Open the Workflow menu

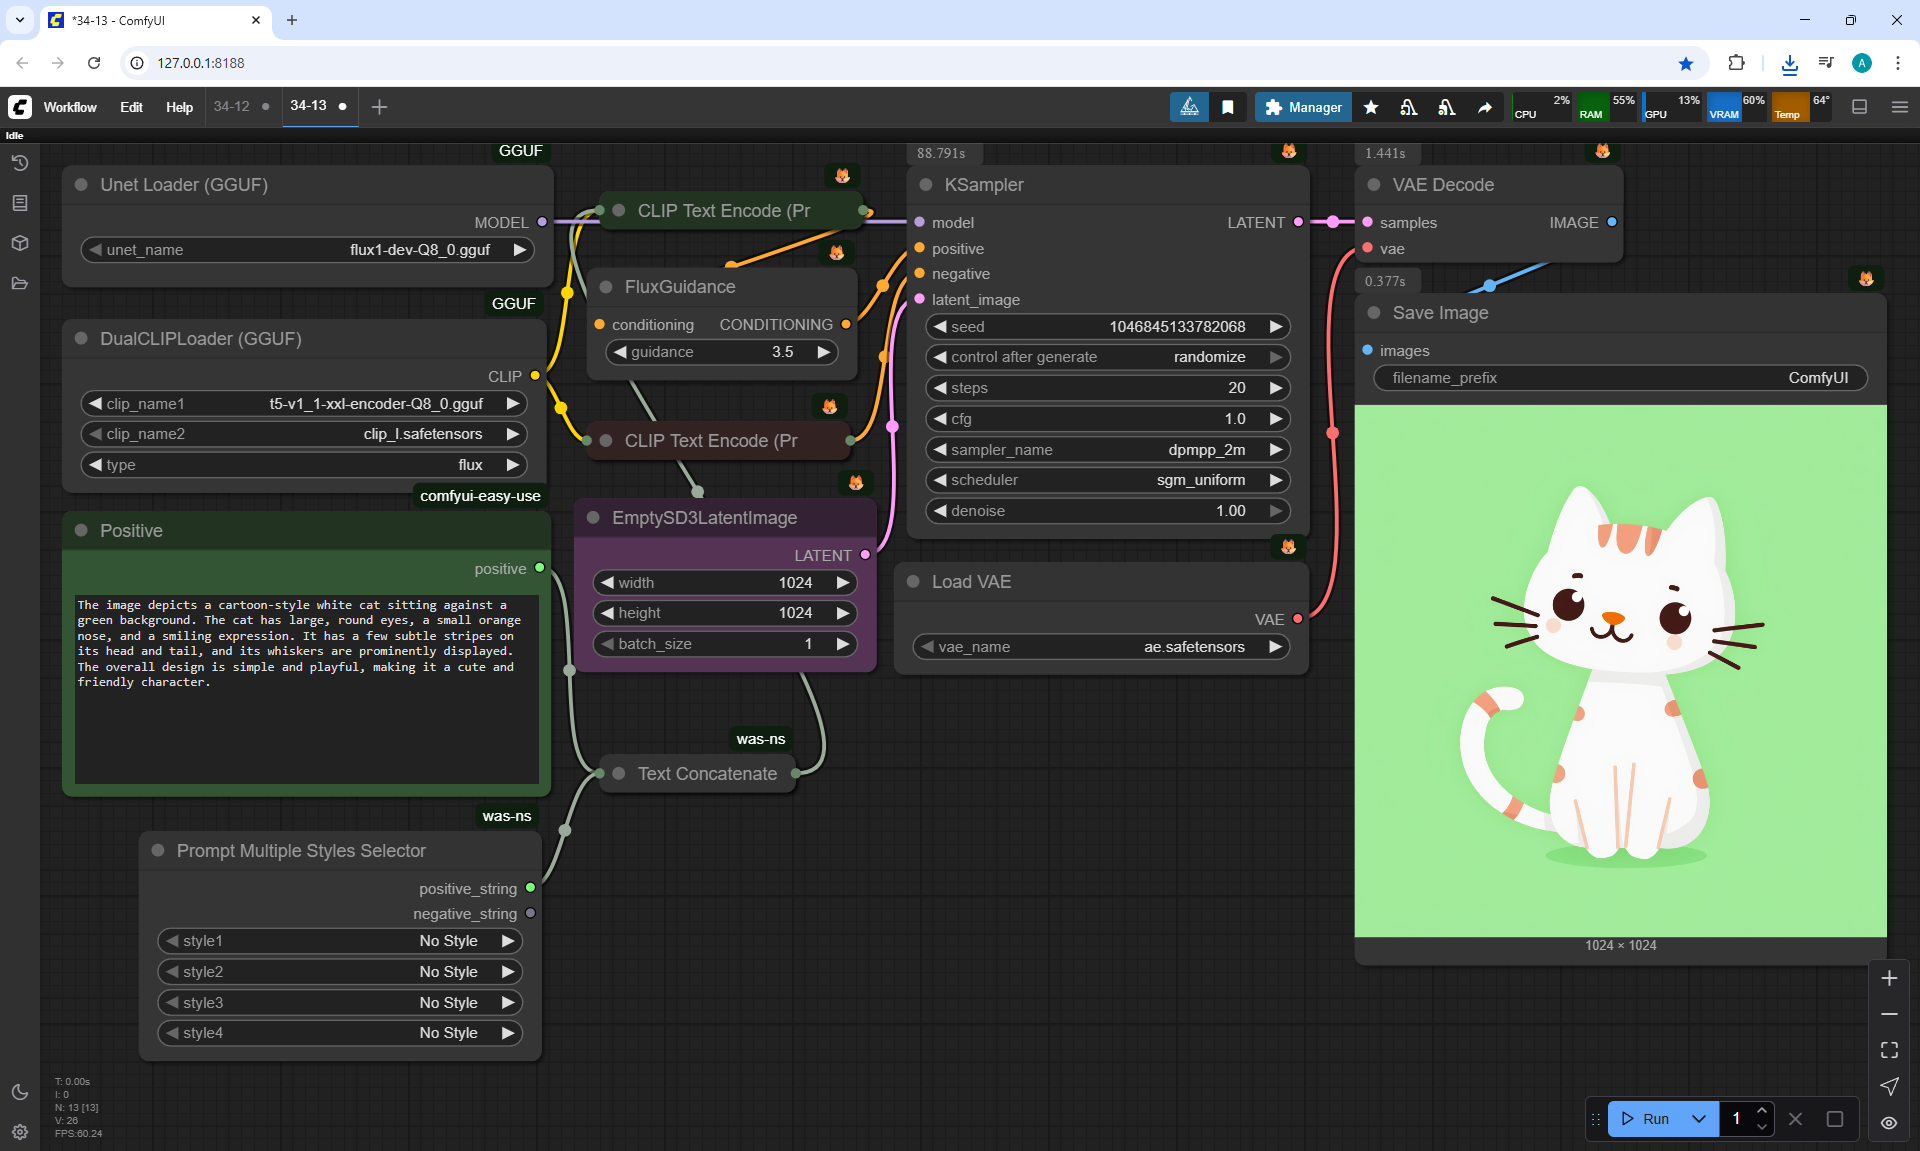70,107
